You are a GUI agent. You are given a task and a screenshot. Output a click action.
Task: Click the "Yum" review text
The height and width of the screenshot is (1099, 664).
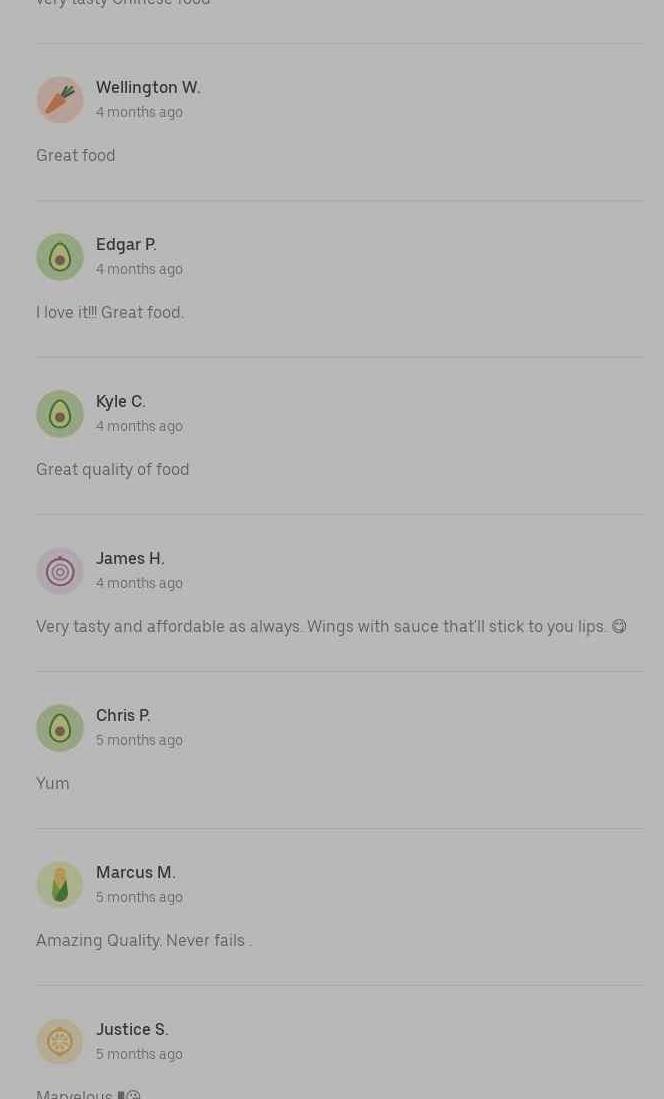point(53,784)
